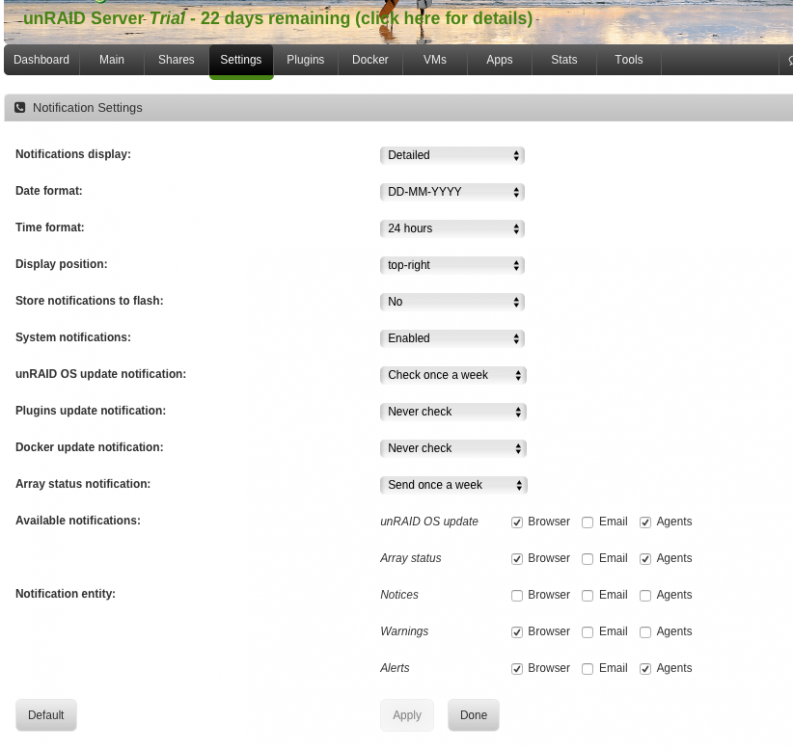Open Store notifications to flash dropdown
The height and width of the screenshot is (750, 793).
(452, 302)
